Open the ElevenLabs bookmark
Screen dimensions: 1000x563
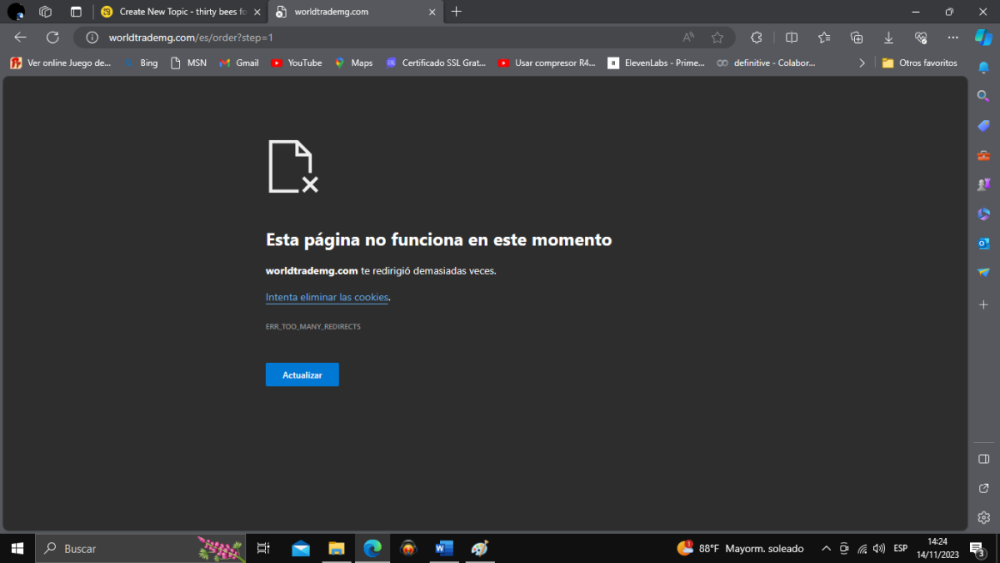click(x=656, y=62)
